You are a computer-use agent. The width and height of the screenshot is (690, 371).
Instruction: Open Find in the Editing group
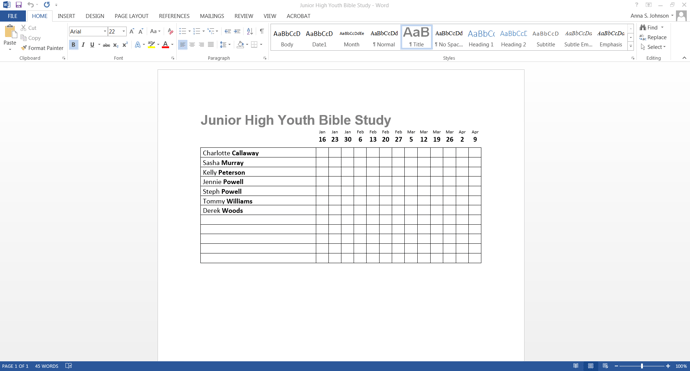tap(649, 27)
